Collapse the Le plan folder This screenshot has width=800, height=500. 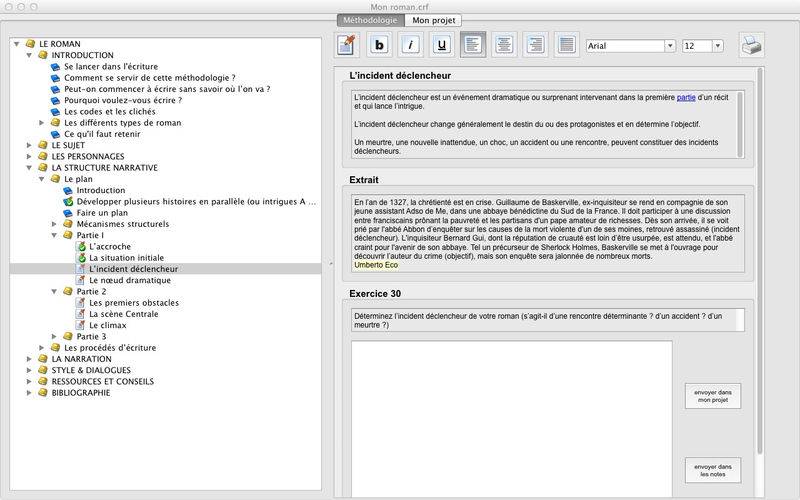click(x=42, y=179)
